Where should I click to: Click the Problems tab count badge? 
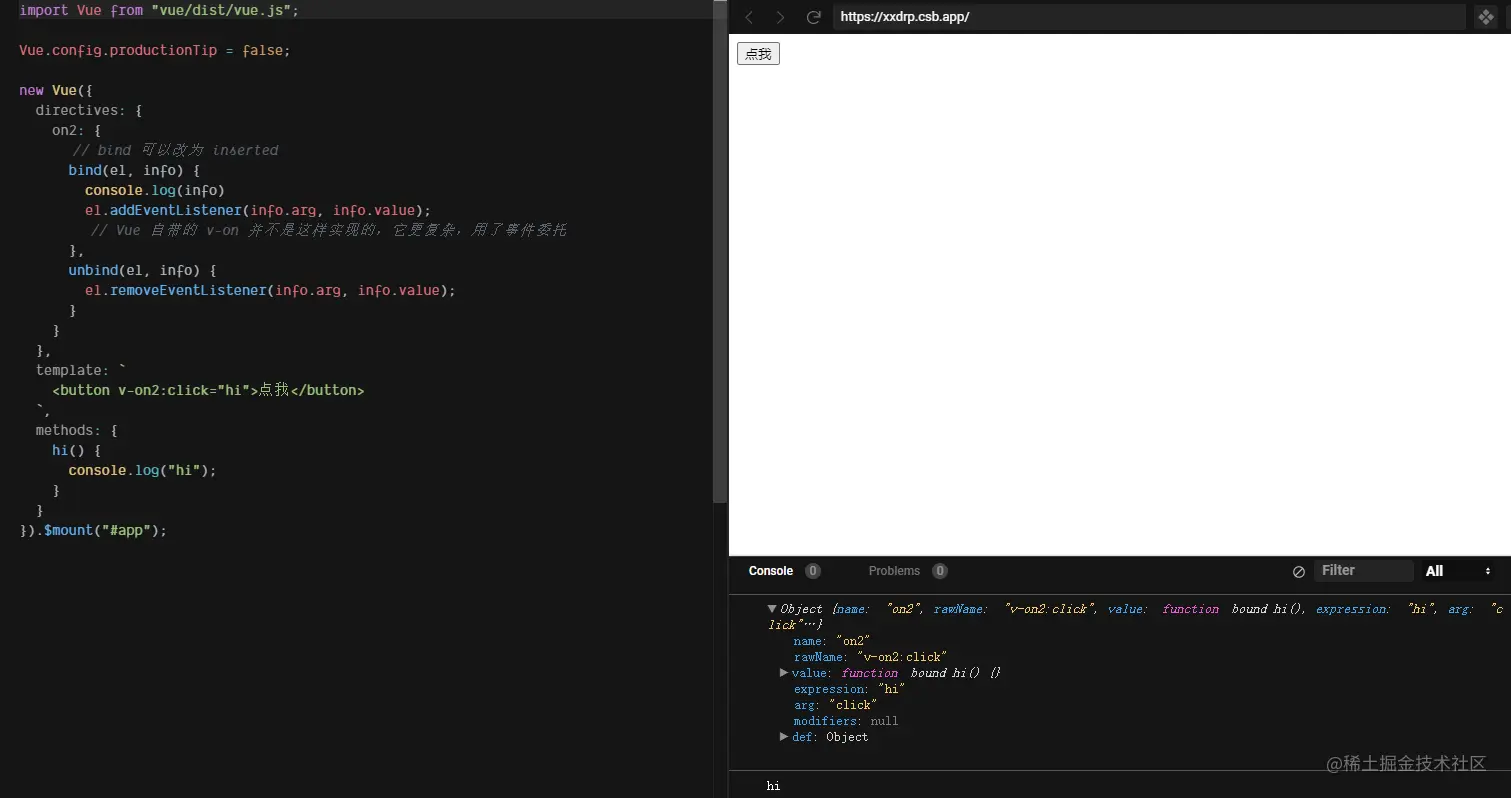(x=940, y=571)
